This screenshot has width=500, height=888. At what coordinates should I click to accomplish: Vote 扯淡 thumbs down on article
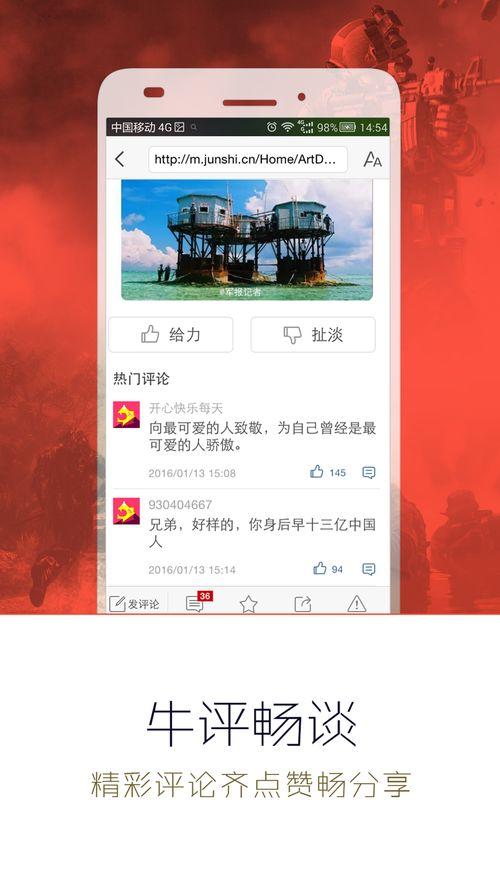coord(313,335)
